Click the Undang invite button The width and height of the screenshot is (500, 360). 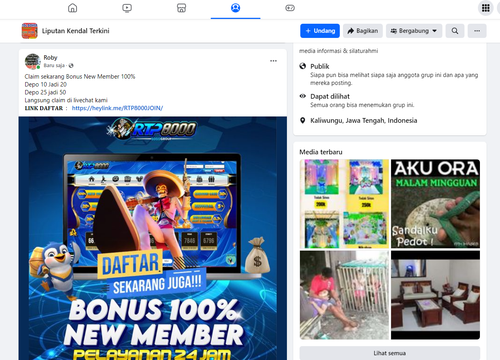[320, 31]
